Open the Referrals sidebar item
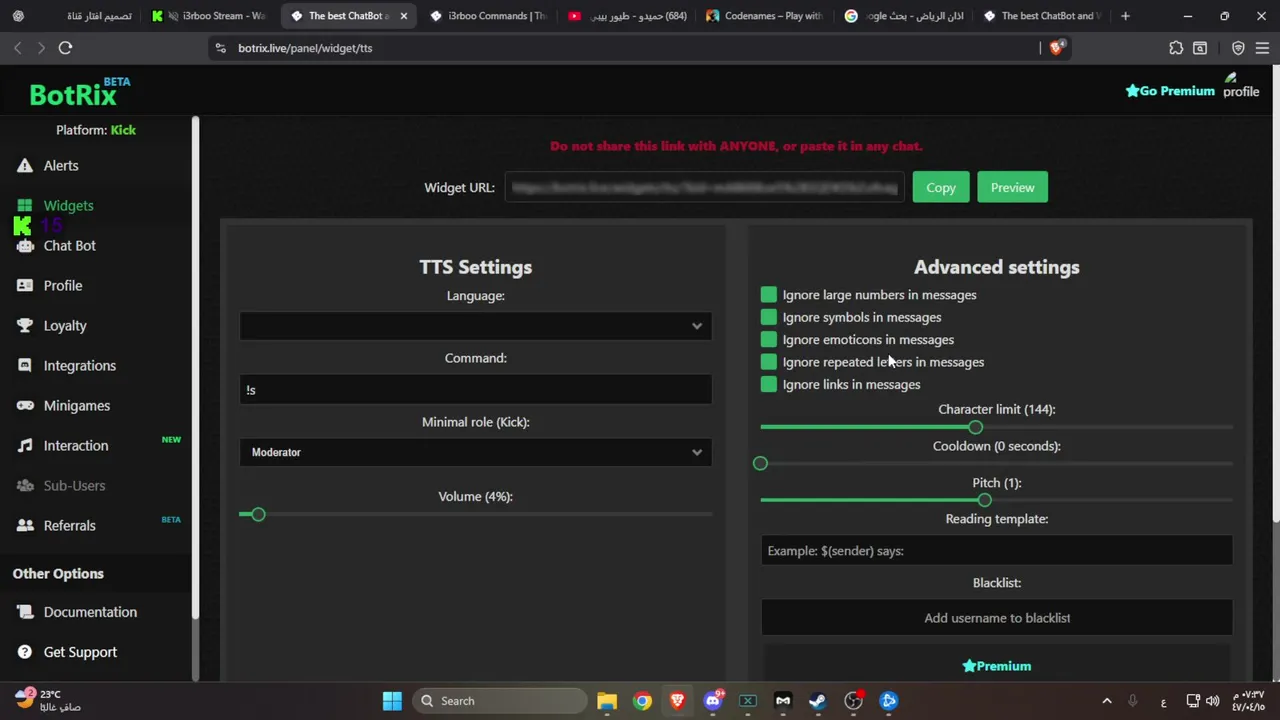Viewport: 1280px width, 720px height. click(x=69, y=526)
